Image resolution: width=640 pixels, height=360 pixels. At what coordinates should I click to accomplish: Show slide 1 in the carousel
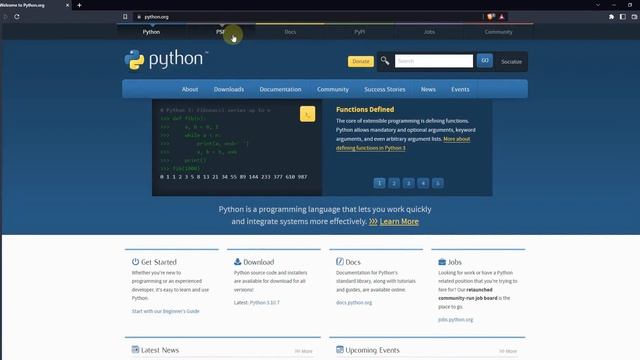pyautogui.click(x=379, y=183)
